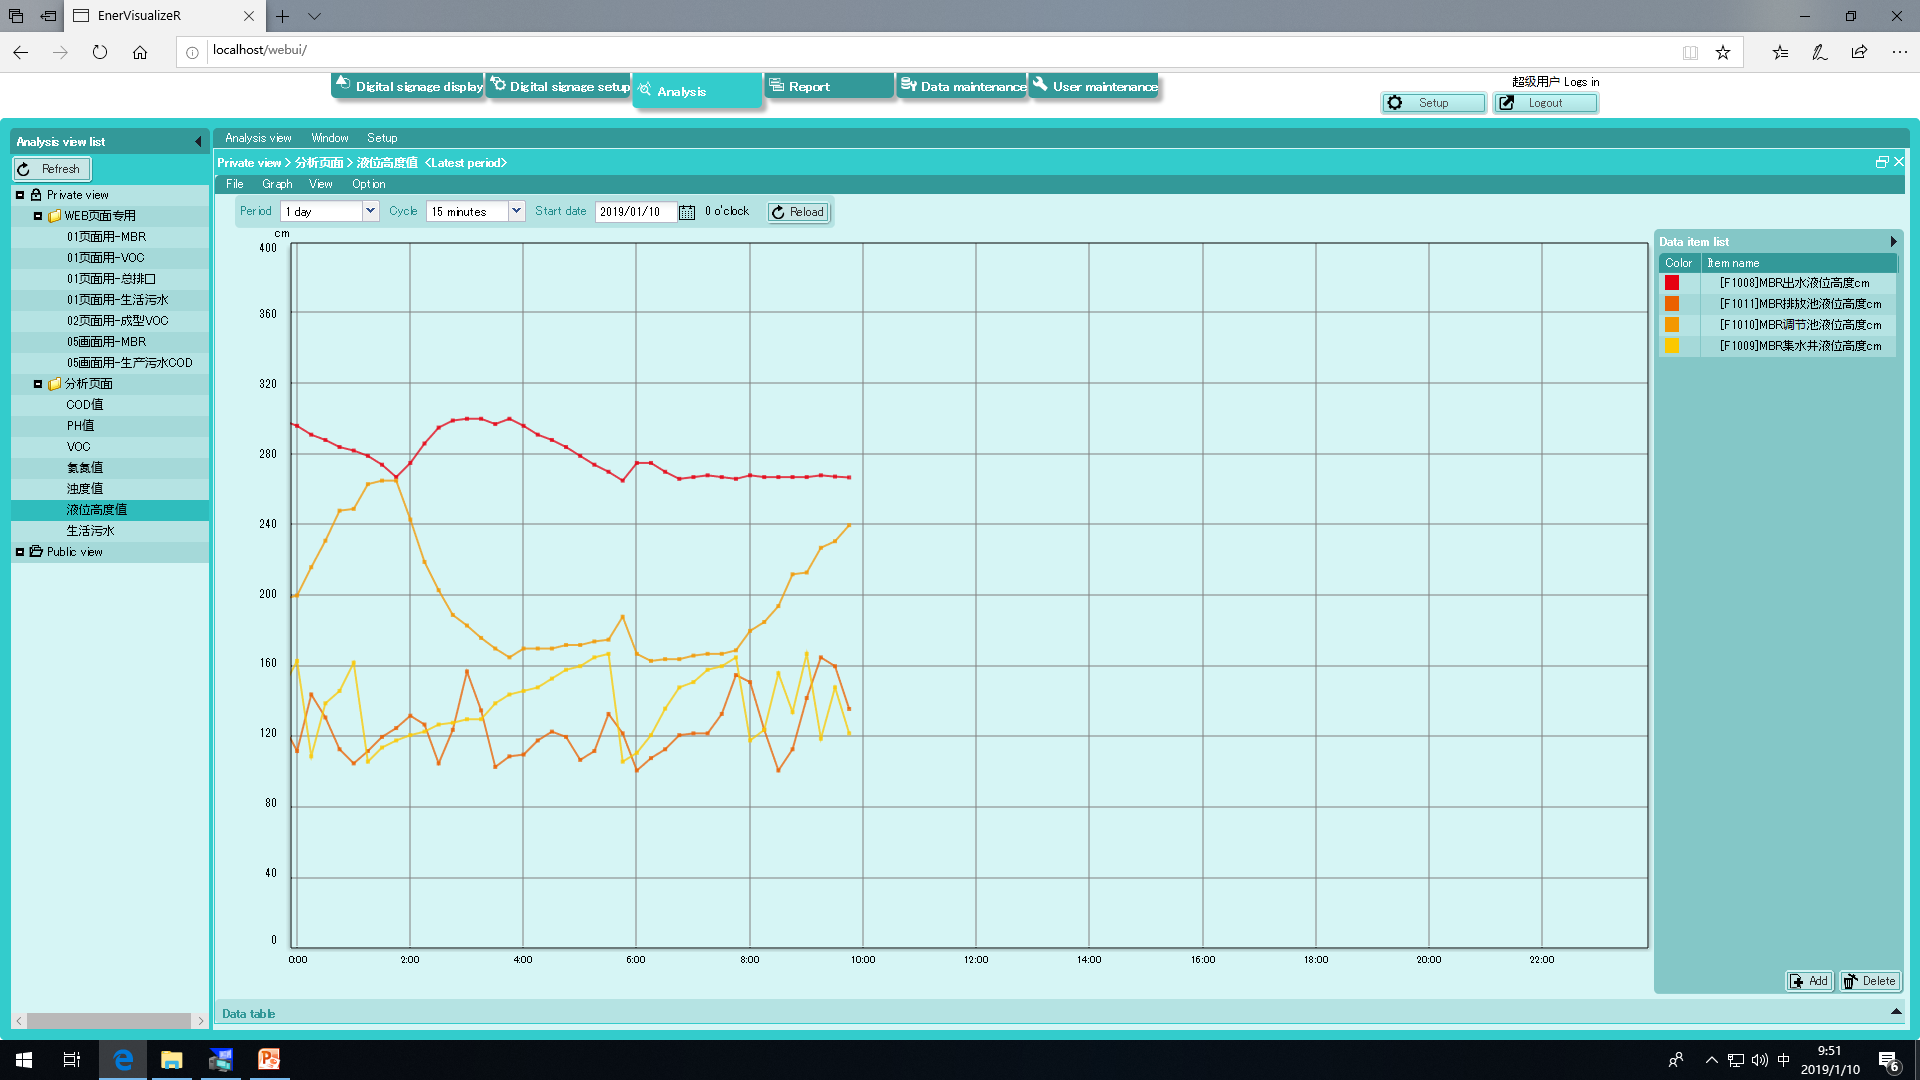This screenshot has width=1920, height=1080.
Task: Click the Refresh button in analysis list
Action: (52, 169)
